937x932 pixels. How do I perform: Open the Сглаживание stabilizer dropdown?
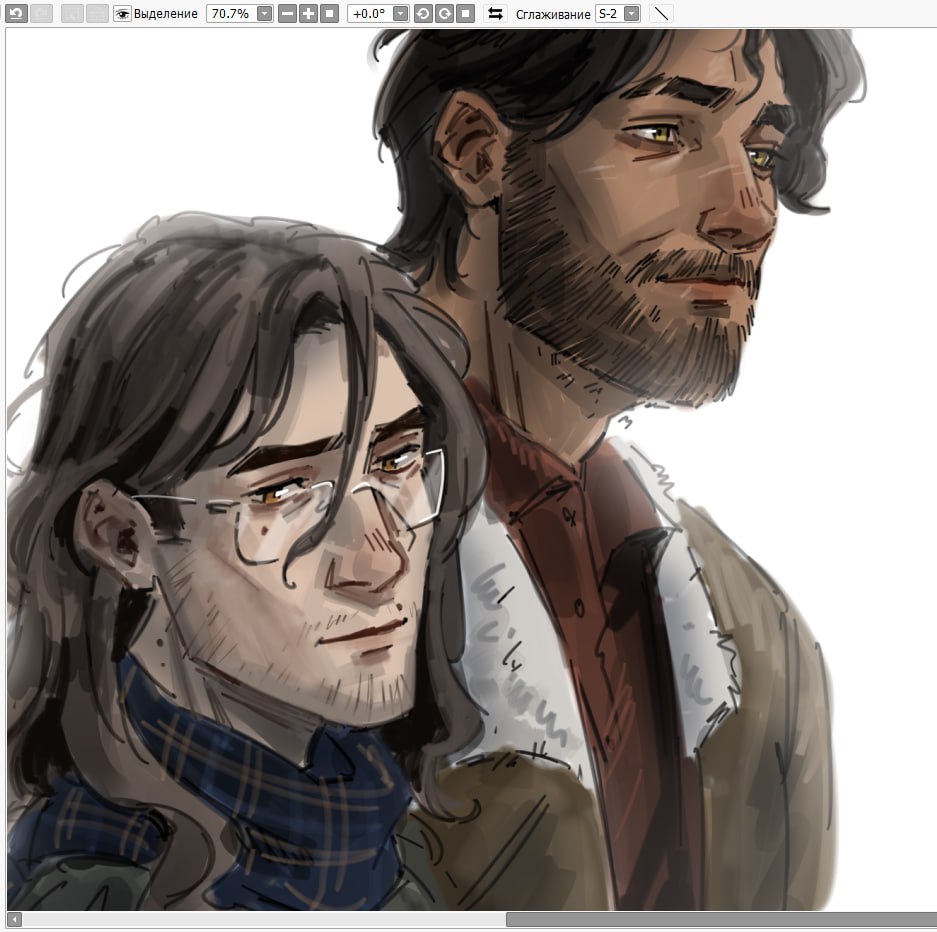[632, 13]
